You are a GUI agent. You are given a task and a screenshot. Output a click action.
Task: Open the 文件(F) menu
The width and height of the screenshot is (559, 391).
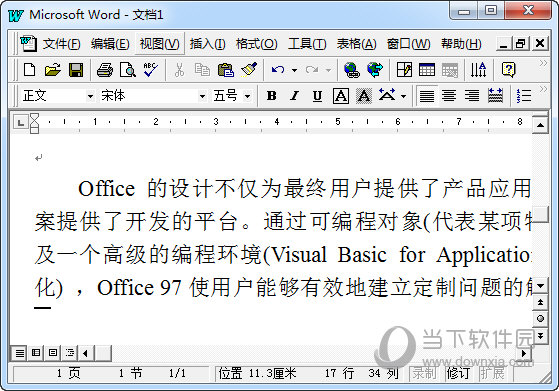(x=61, y=44)
